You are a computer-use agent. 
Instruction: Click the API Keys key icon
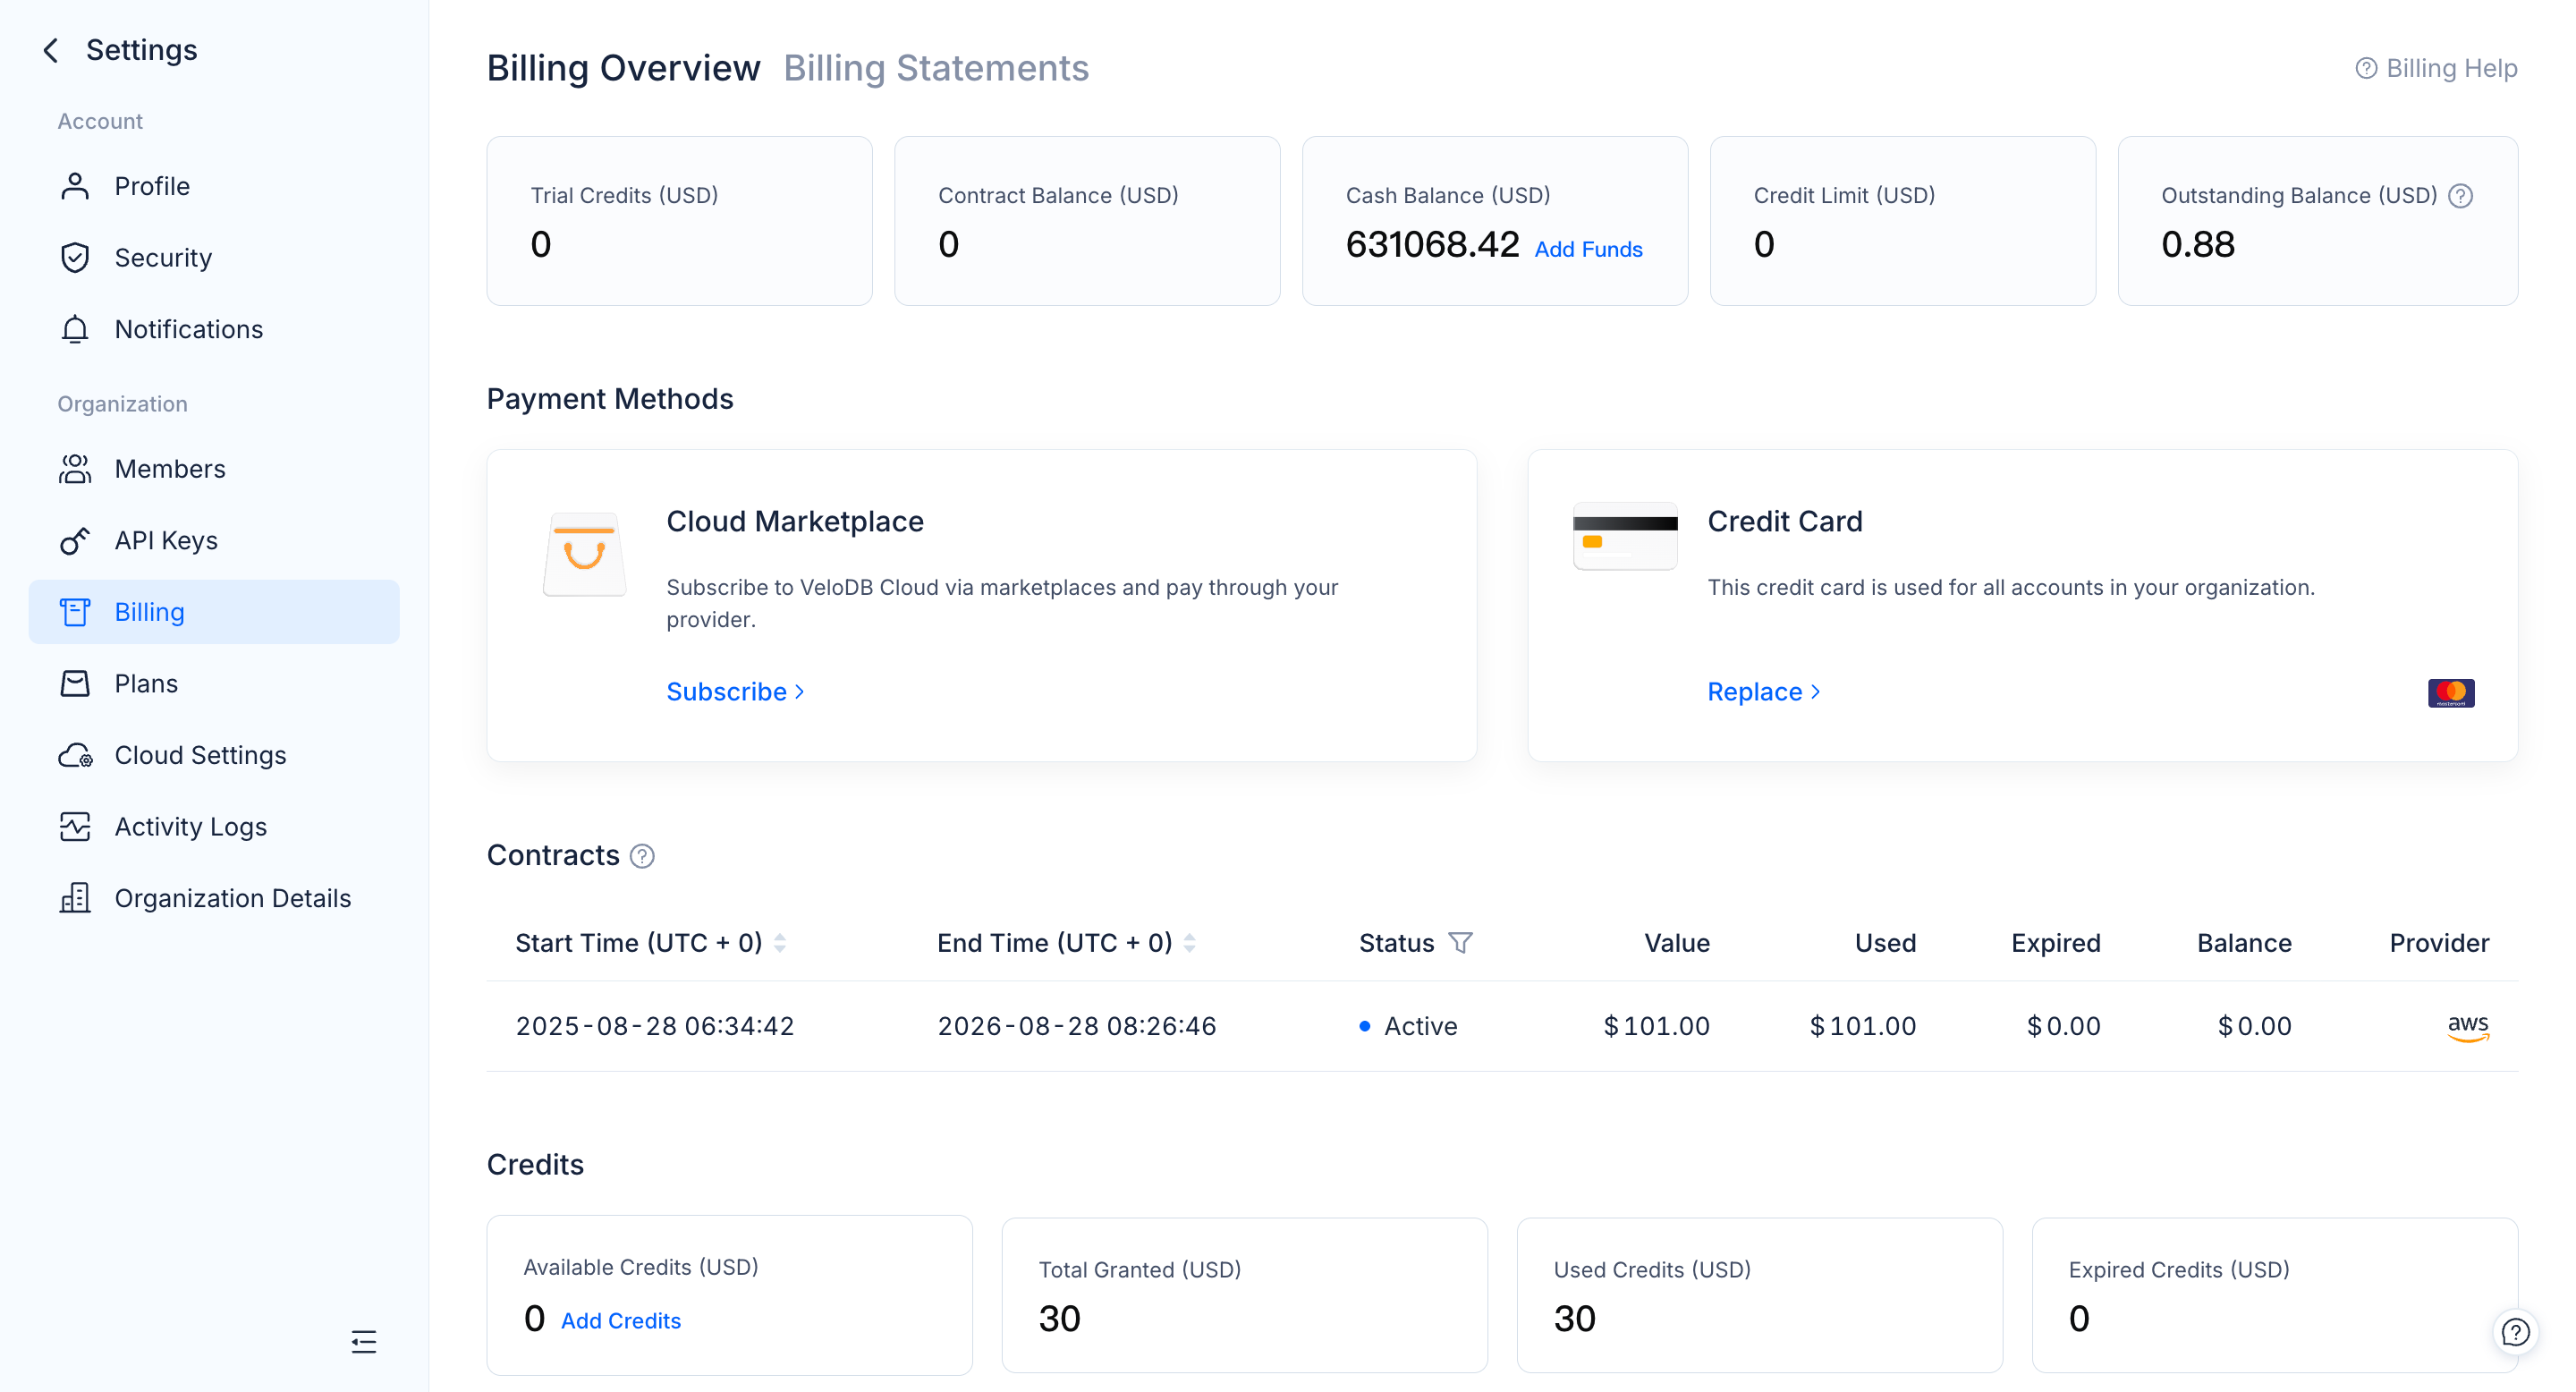coord(75,540)
